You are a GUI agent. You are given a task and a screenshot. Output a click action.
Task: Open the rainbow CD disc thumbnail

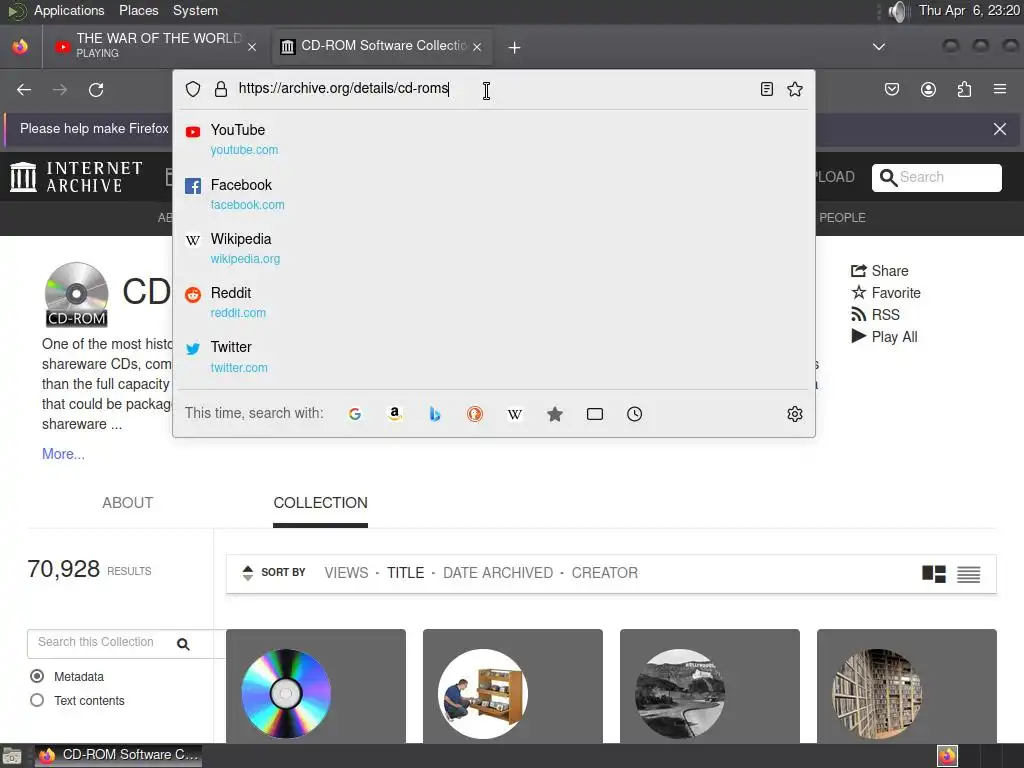286,693
